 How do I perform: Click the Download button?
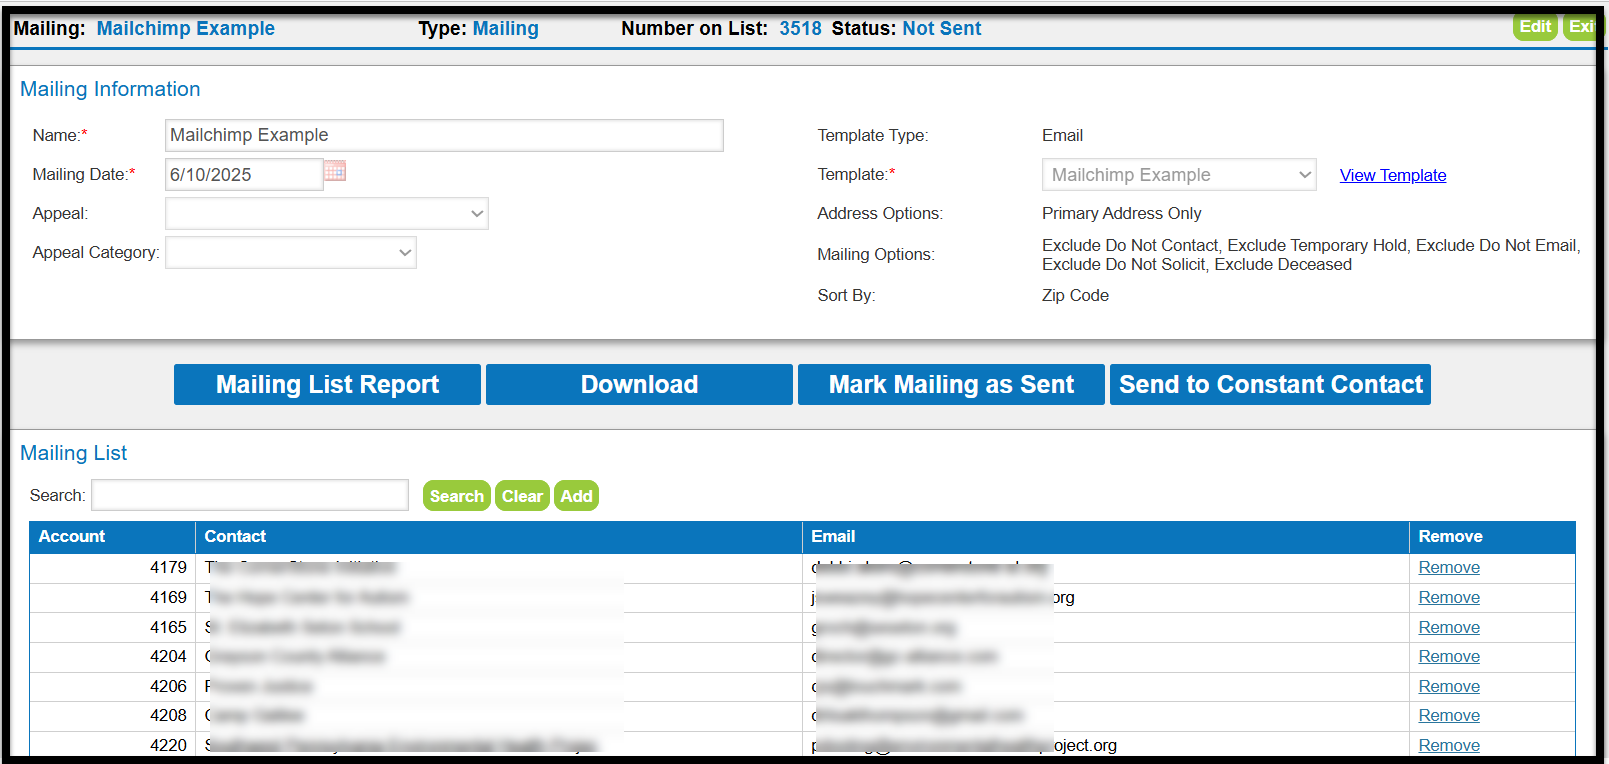point(639,384)
